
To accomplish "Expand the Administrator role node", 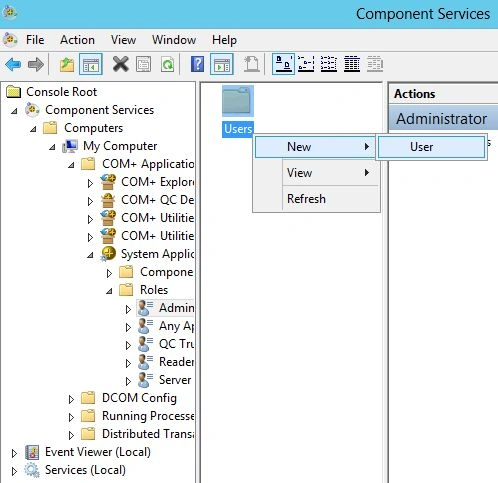I will click(x=128, y=309).
